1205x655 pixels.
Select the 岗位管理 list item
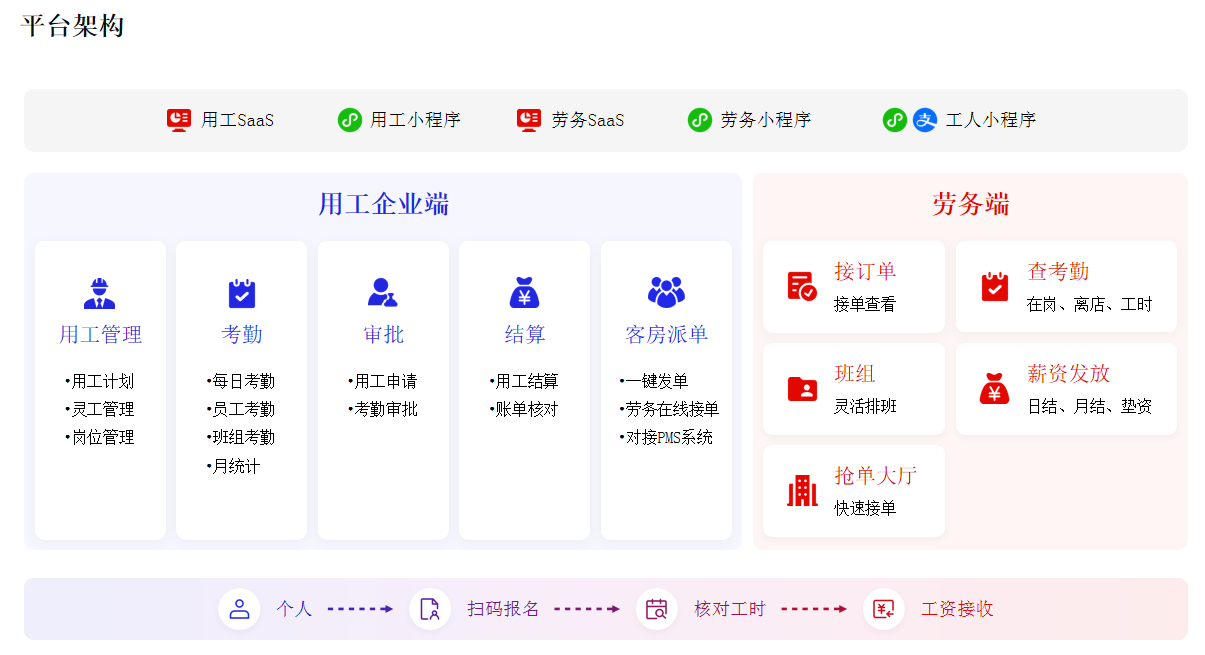click(99, 437)
